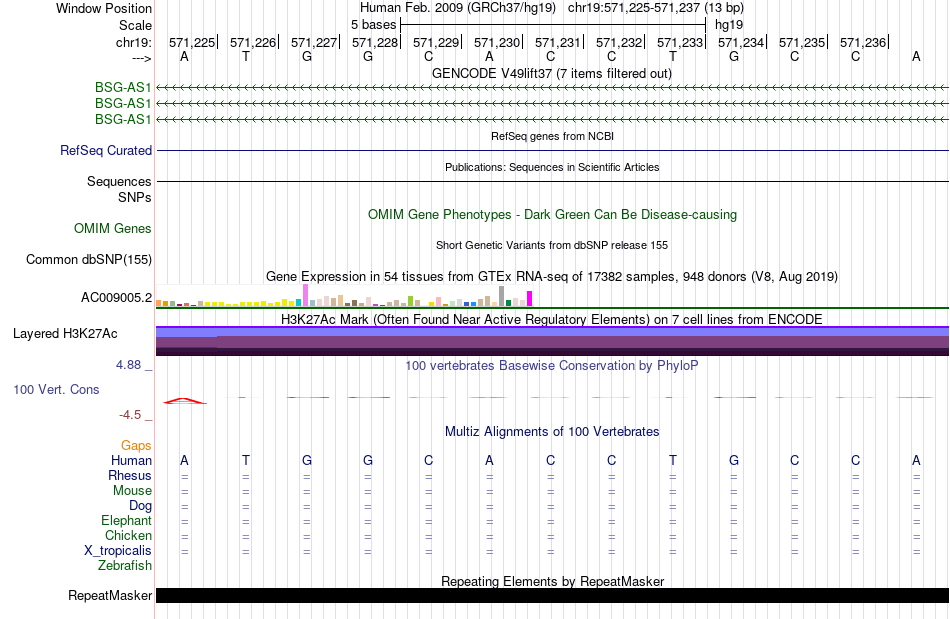Click ruler base A under 571,230

pyautogui.click(x=490, y=56)
